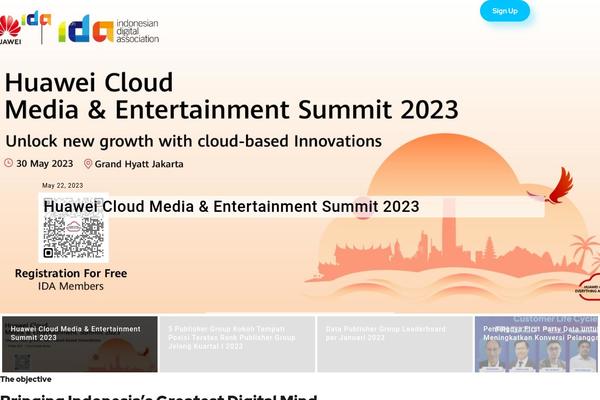Image resolution: width=600 pixels, height=400 pixels.
Task: Select the Huawei Cloud Media & Entertainment Summit 2023 thumbnail
Action: point(80,344)
